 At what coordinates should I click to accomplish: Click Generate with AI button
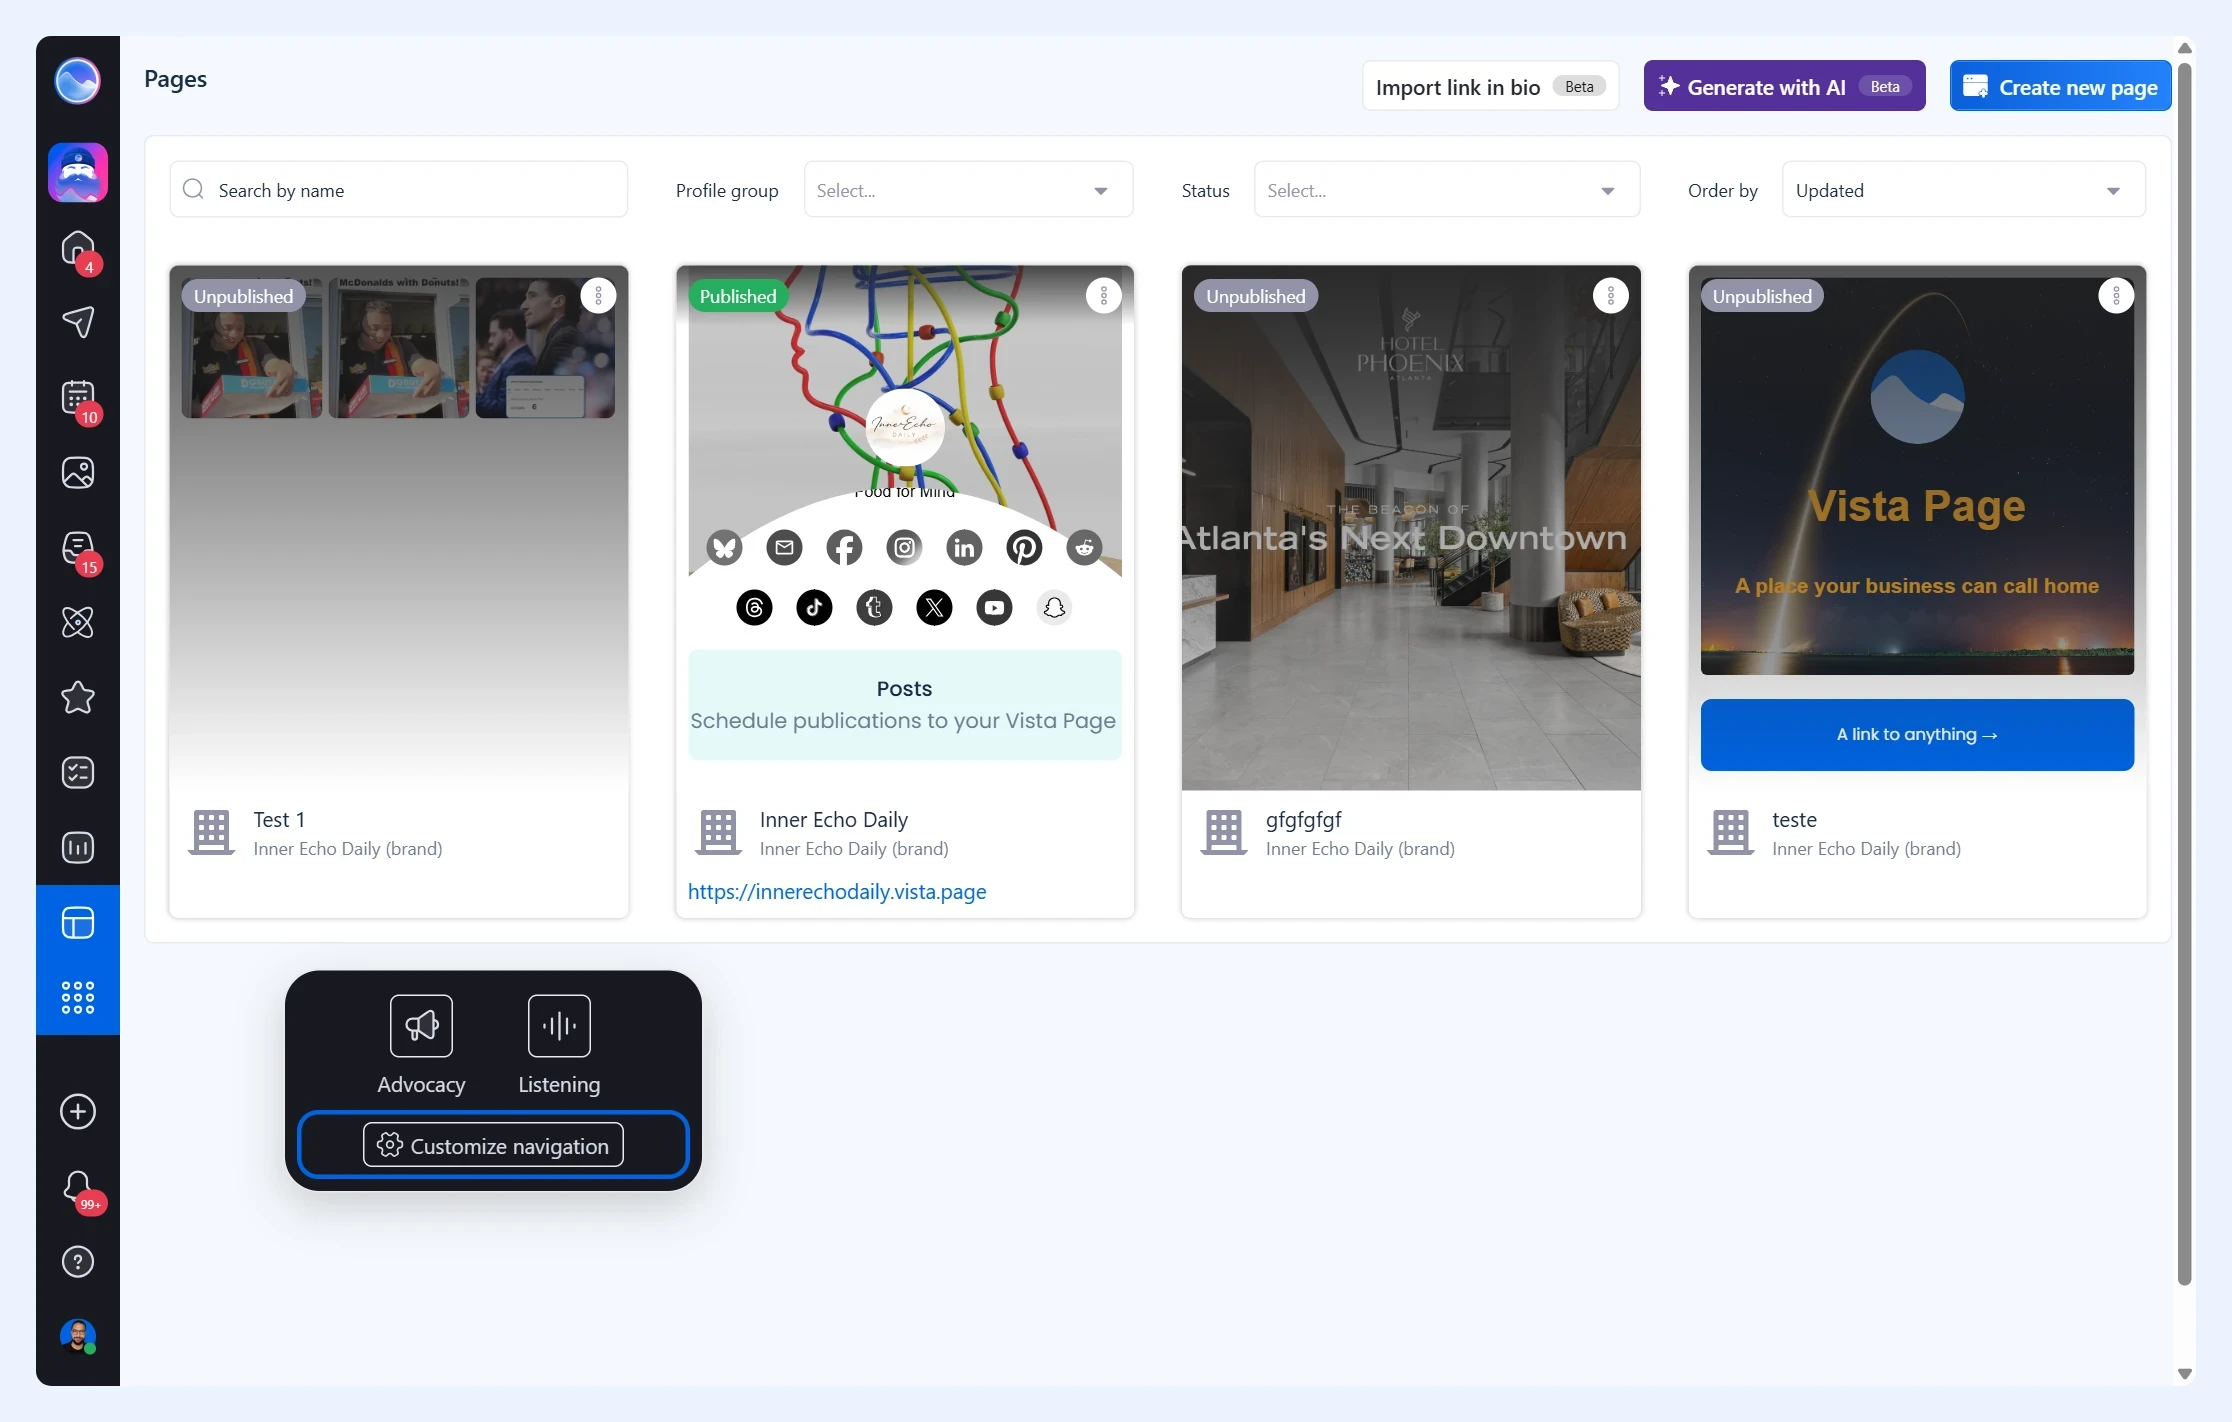click(1784, 87)
